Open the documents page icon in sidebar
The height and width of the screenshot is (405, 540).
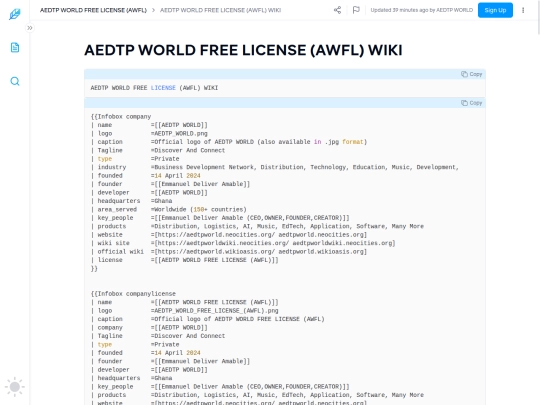pyautogui.click(x=15, y=47)
